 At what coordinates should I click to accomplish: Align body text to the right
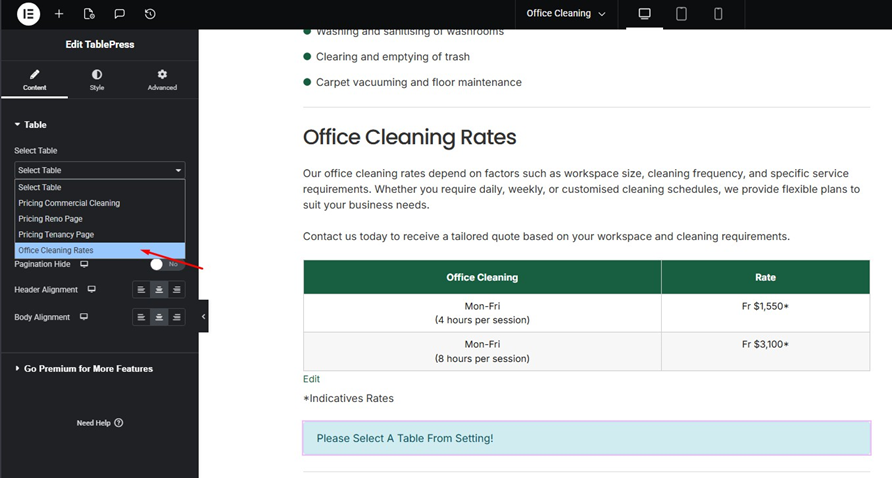[x=177, y=318]
